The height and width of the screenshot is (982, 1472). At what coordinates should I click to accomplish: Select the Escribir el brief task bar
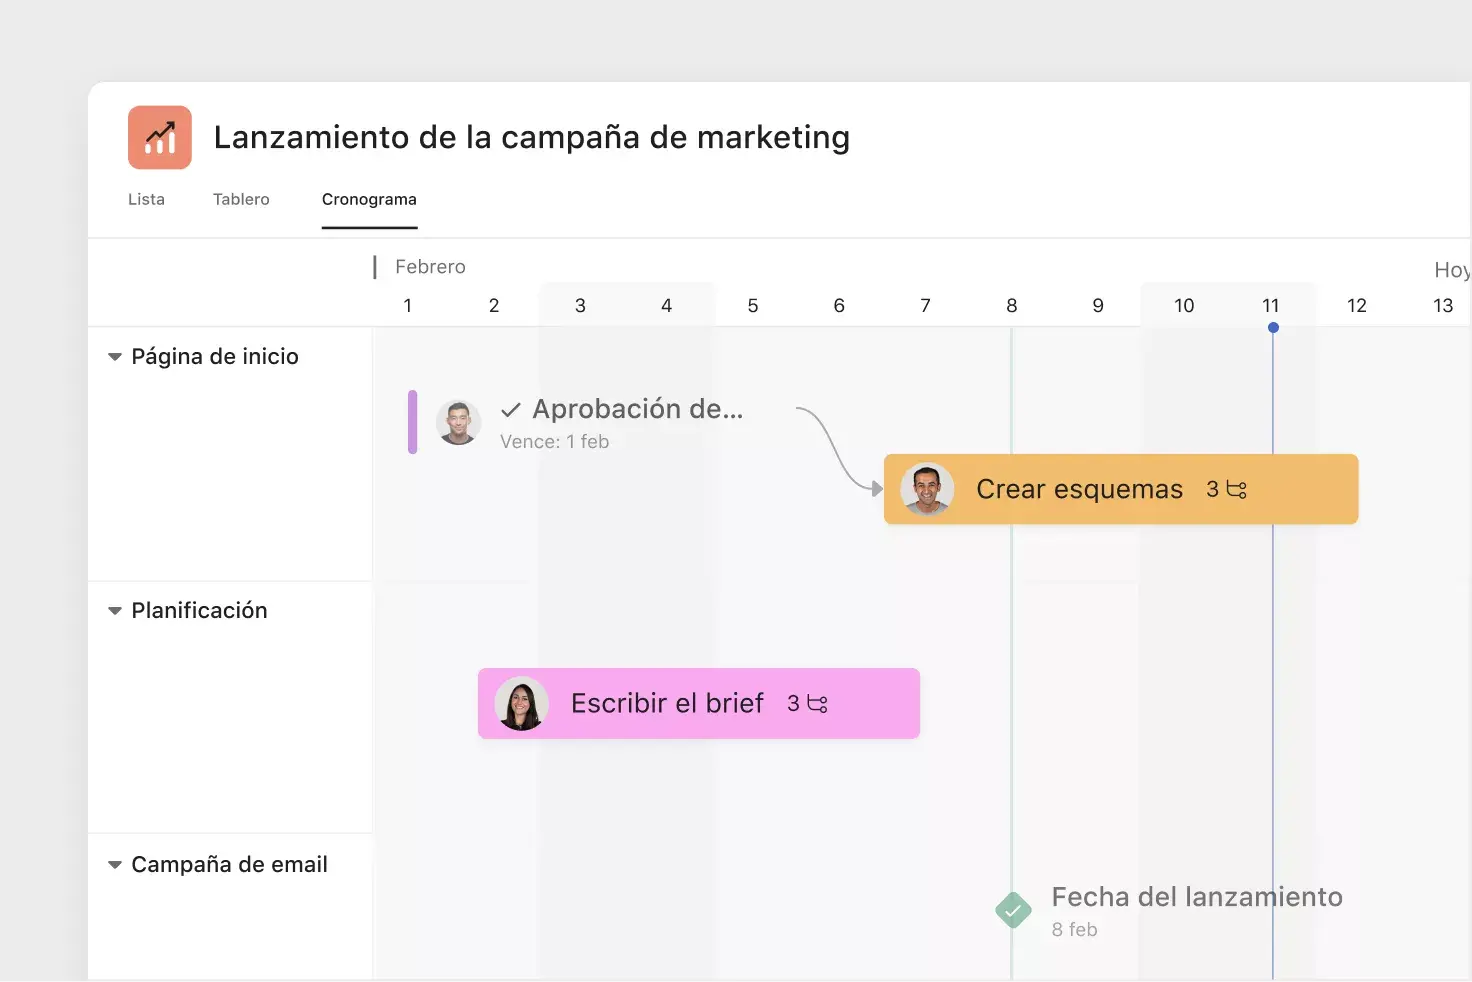coord(667,703)
